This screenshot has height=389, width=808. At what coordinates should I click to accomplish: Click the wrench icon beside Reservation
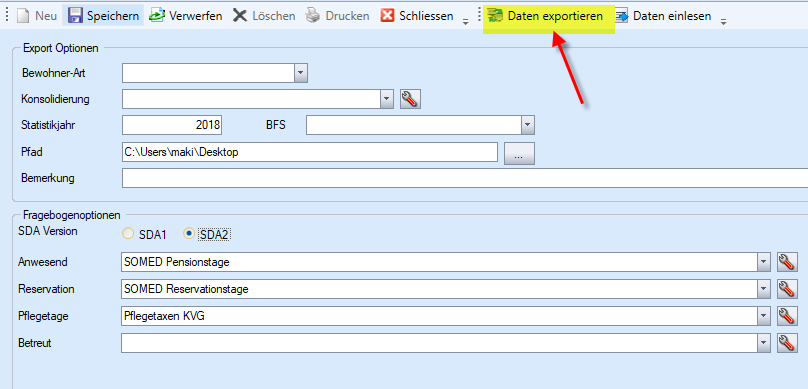[787, 289]
